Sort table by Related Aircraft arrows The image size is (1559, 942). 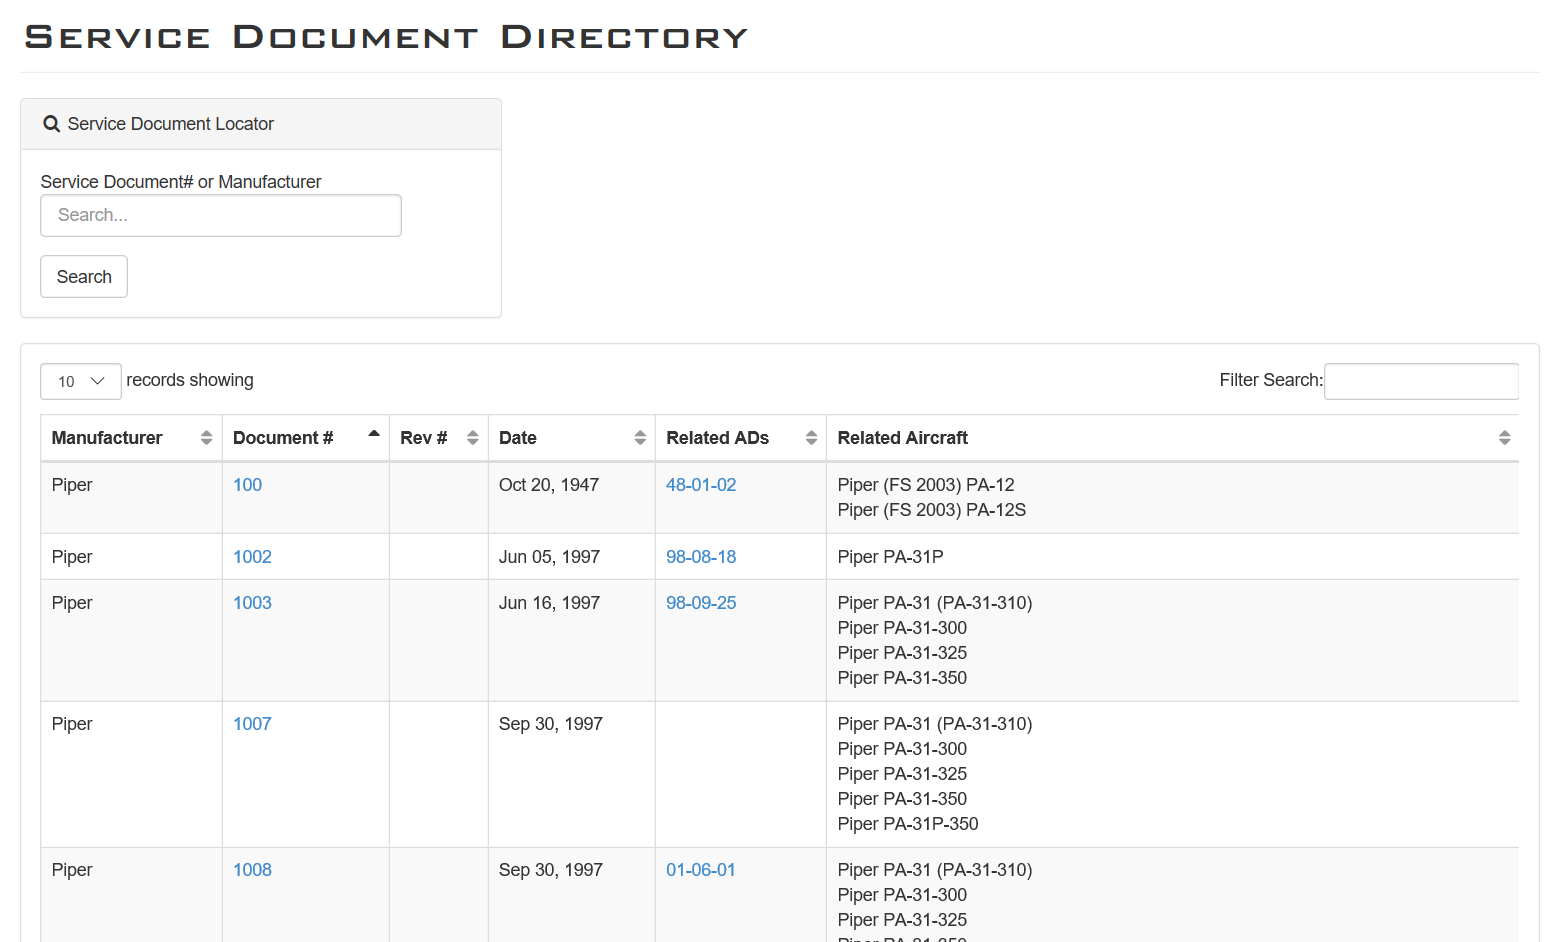[x=1504, y=438]
